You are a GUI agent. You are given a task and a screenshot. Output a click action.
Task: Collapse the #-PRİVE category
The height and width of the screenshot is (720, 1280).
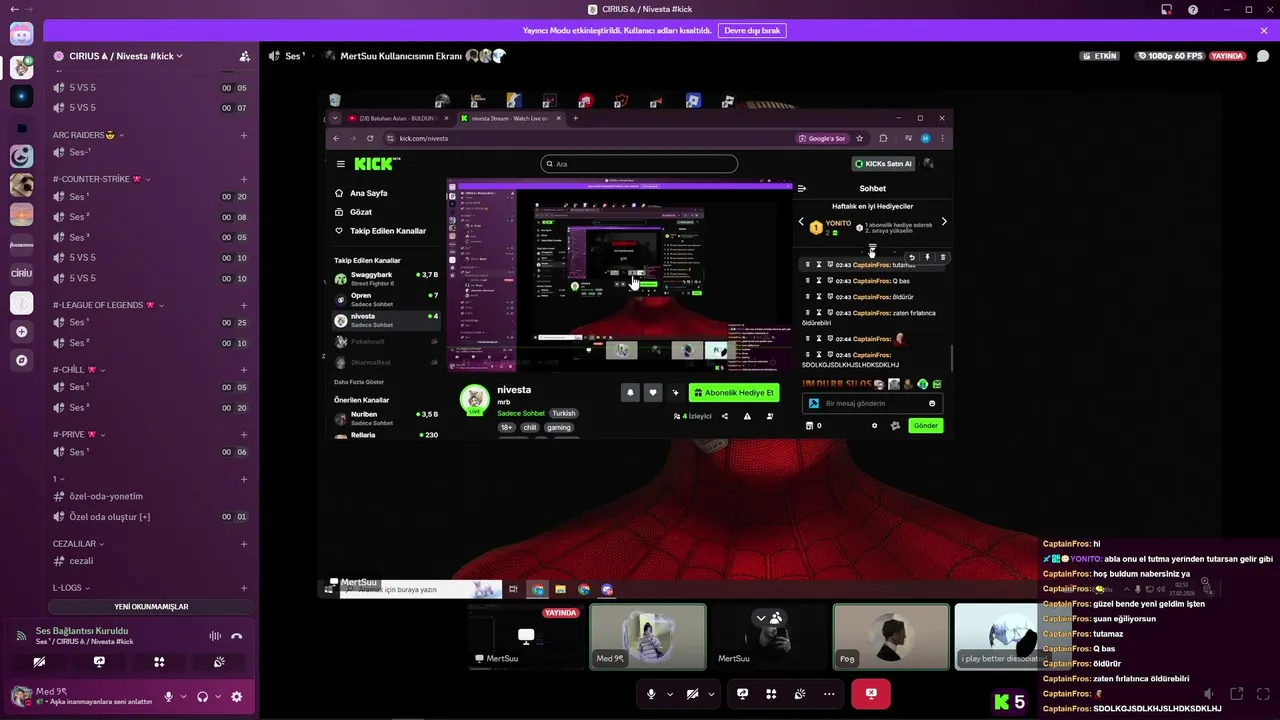click(79, 435)
